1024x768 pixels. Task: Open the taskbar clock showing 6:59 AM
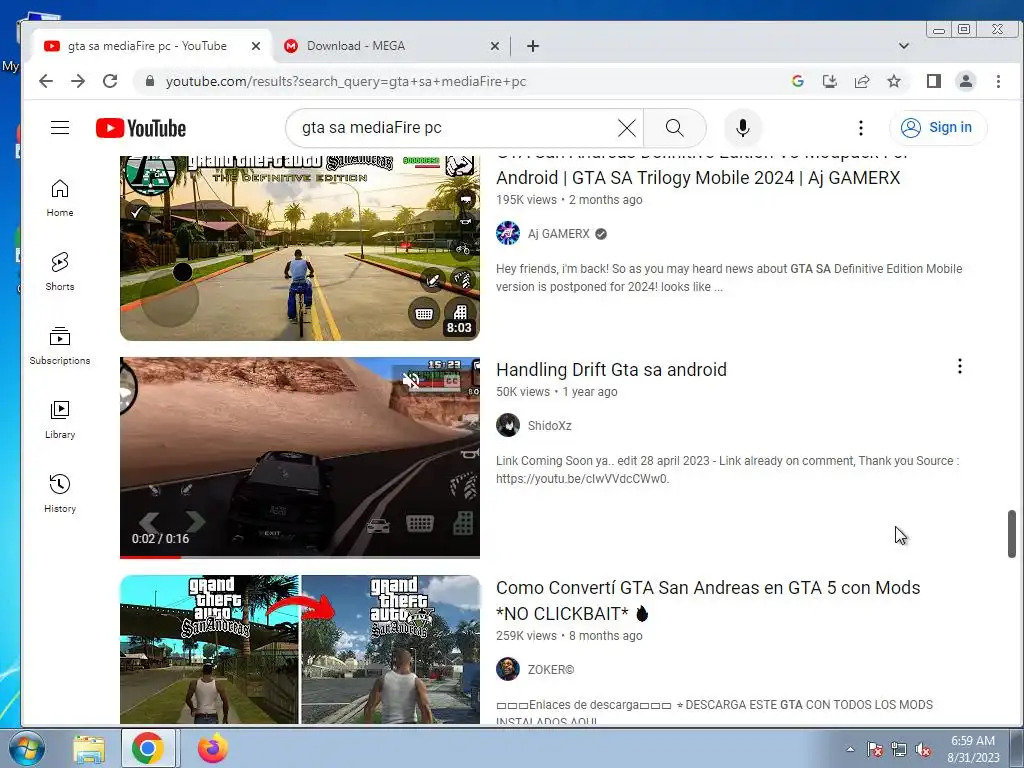click(x=973, y=749)
